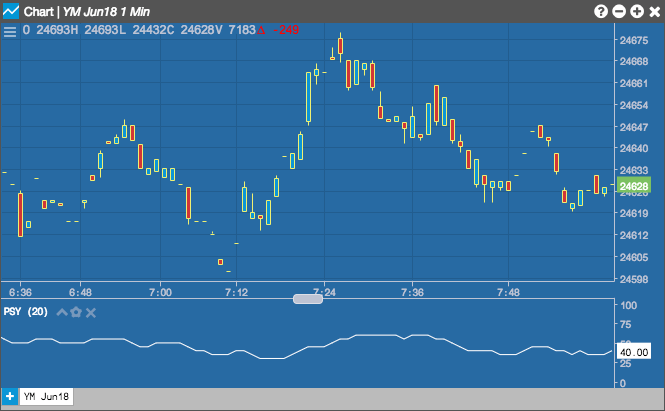
Task: Open the chart hamburger menu
Action: [10, 31]
